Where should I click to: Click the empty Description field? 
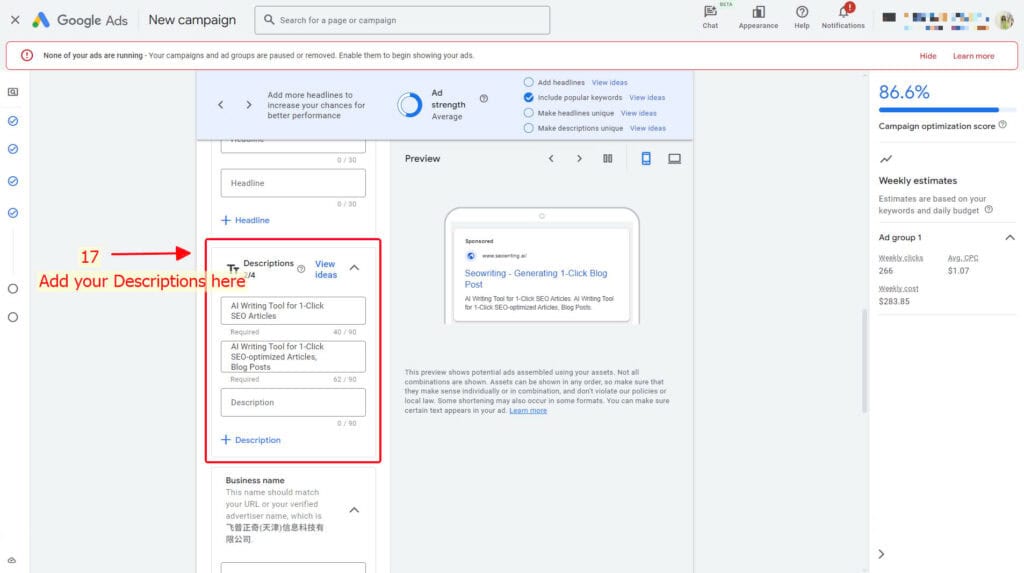[293, 402]
